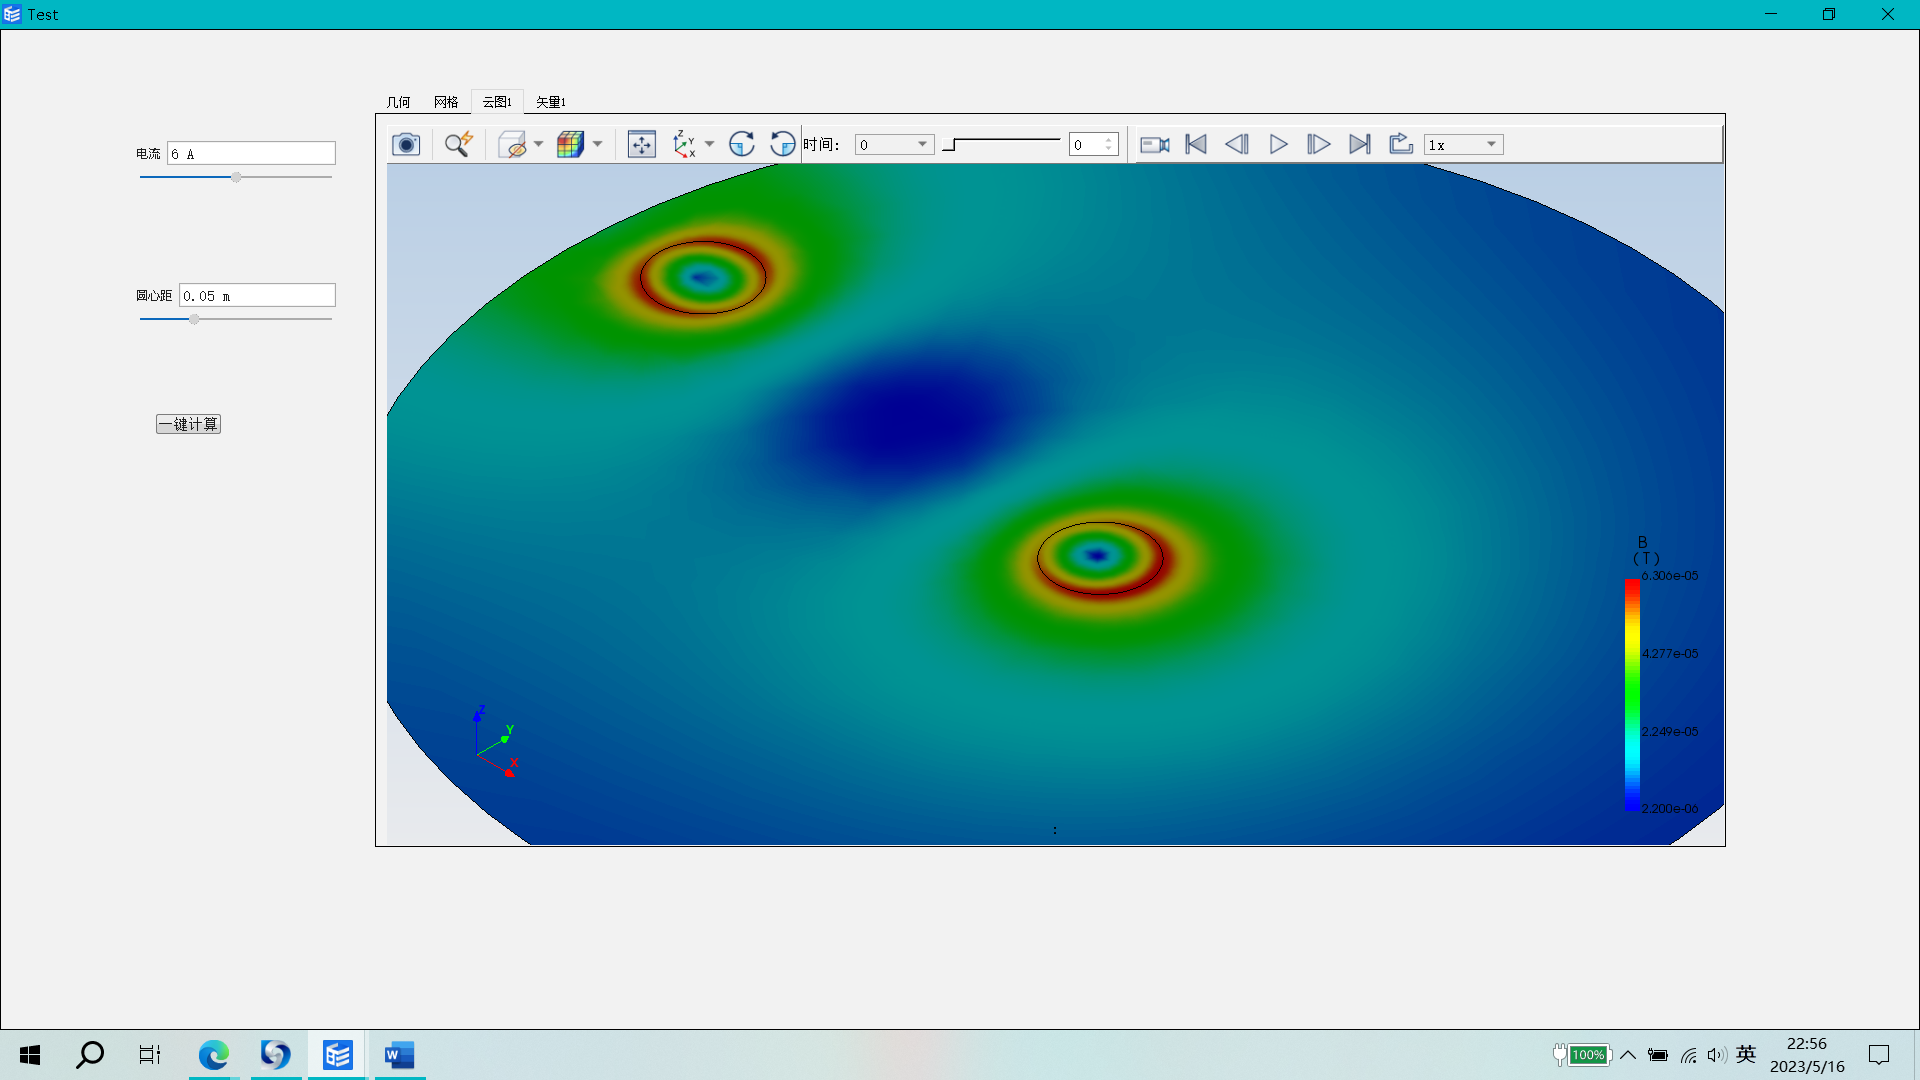This screenshot has height=1080, width=1920.
Task: Click the power plug tray icon
Action: tap(1559, 1054)
